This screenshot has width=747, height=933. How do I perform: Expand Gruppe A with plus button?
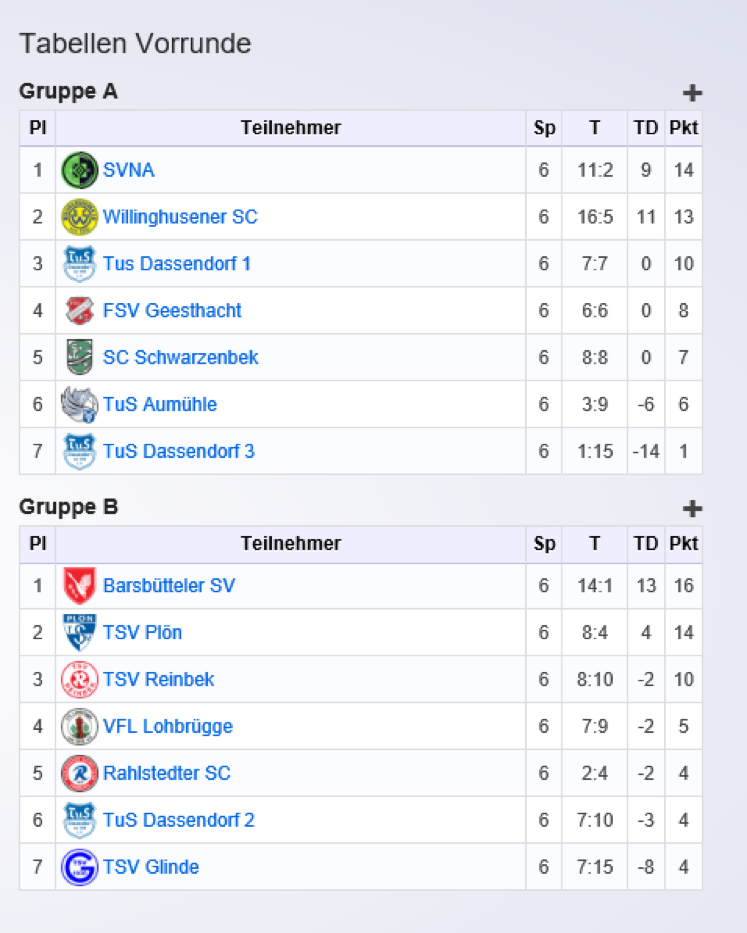(x=692, y=93)
